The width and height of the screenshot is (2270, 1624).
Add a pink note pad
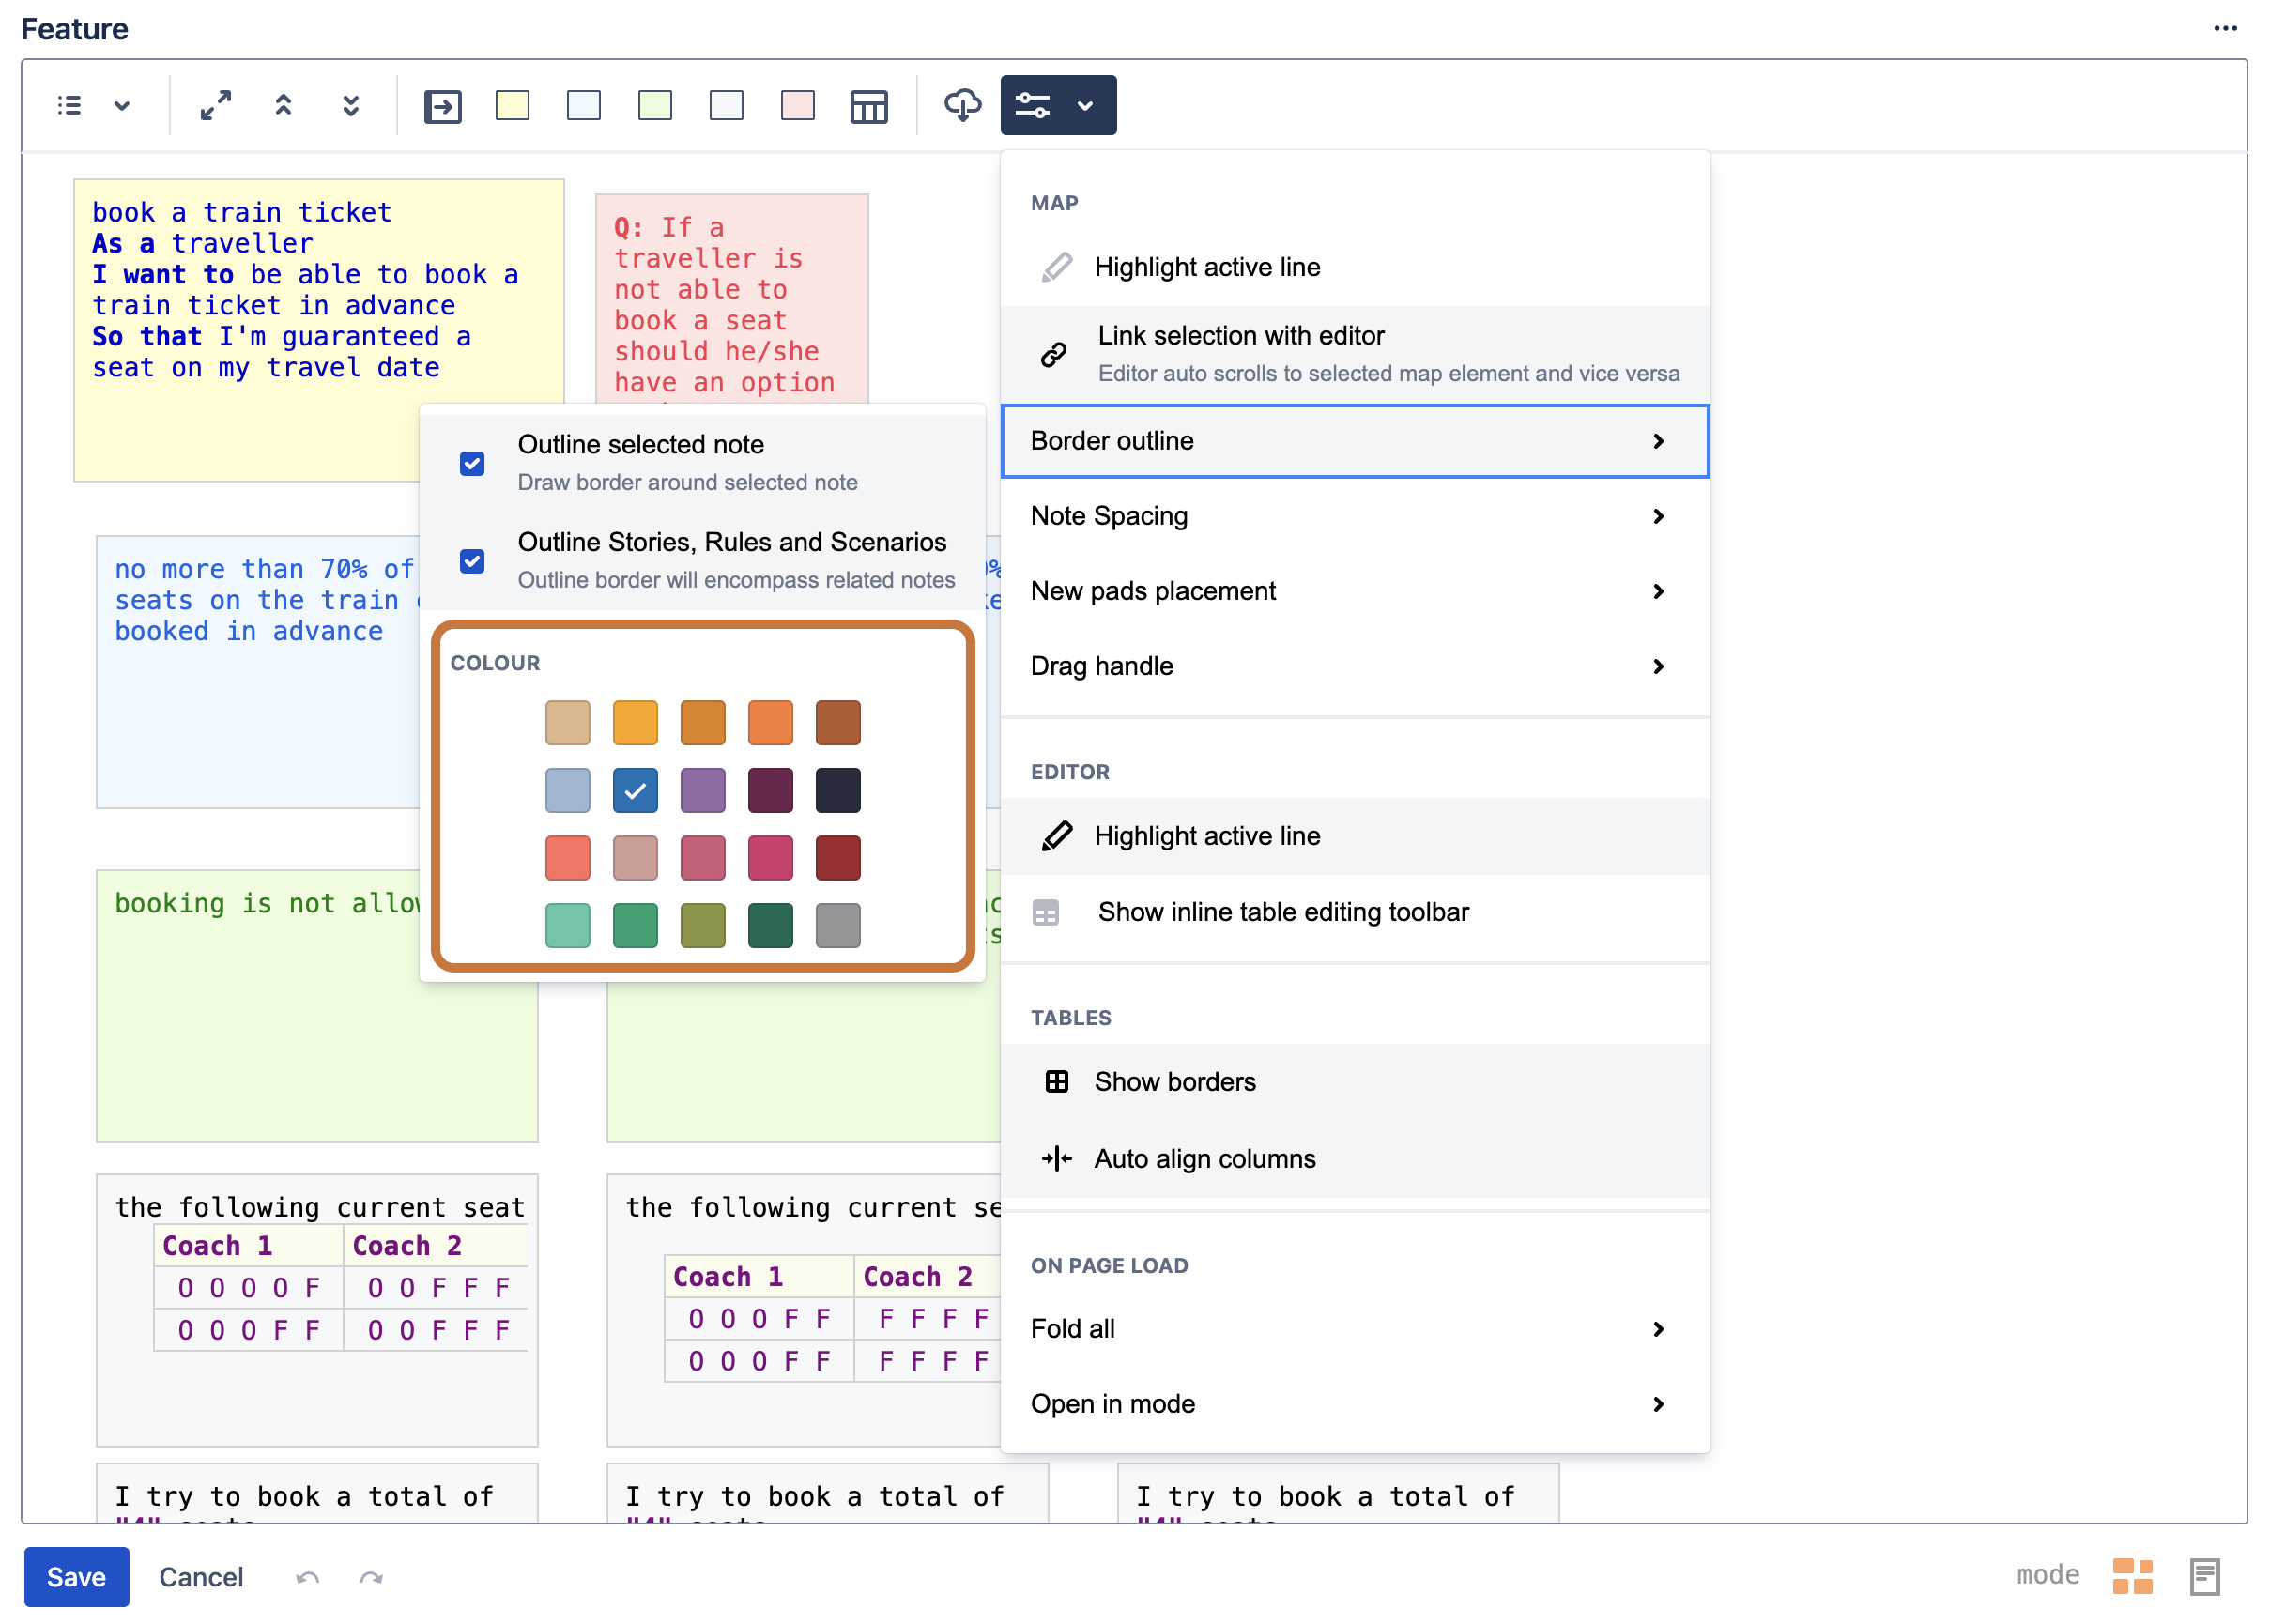798,105
